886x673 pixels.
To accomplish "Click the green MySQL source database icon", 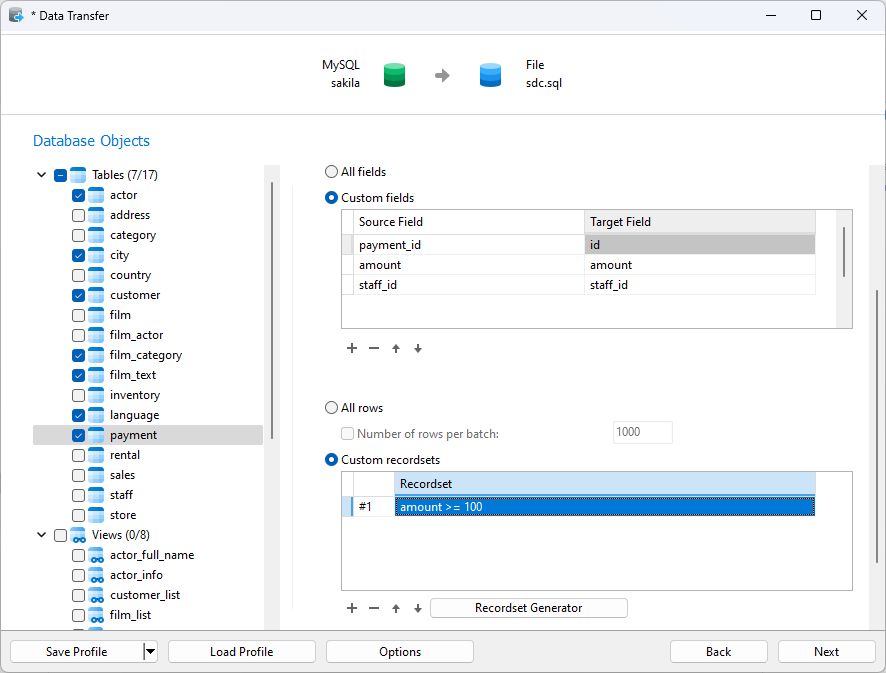I will coord(395,75).
